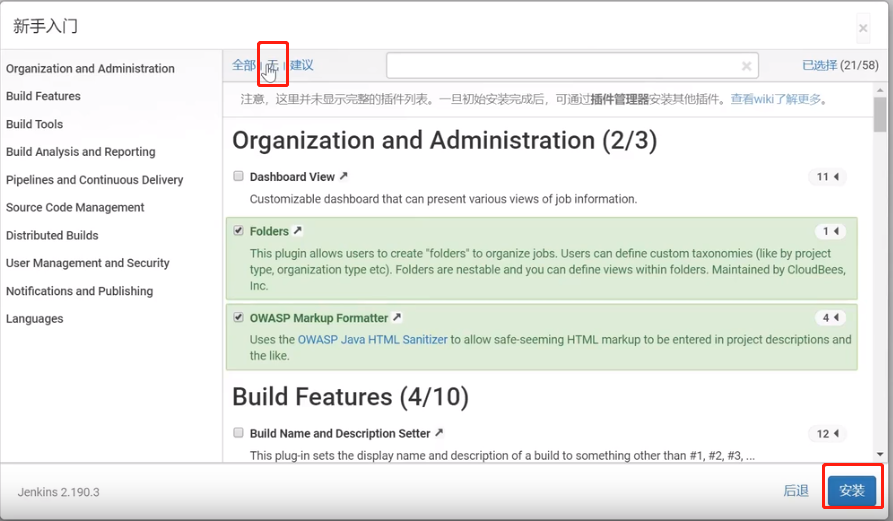Click the Dashboard View plugin name
The width and height of the screenshot is (893, 521).
[x=292, y=177]
